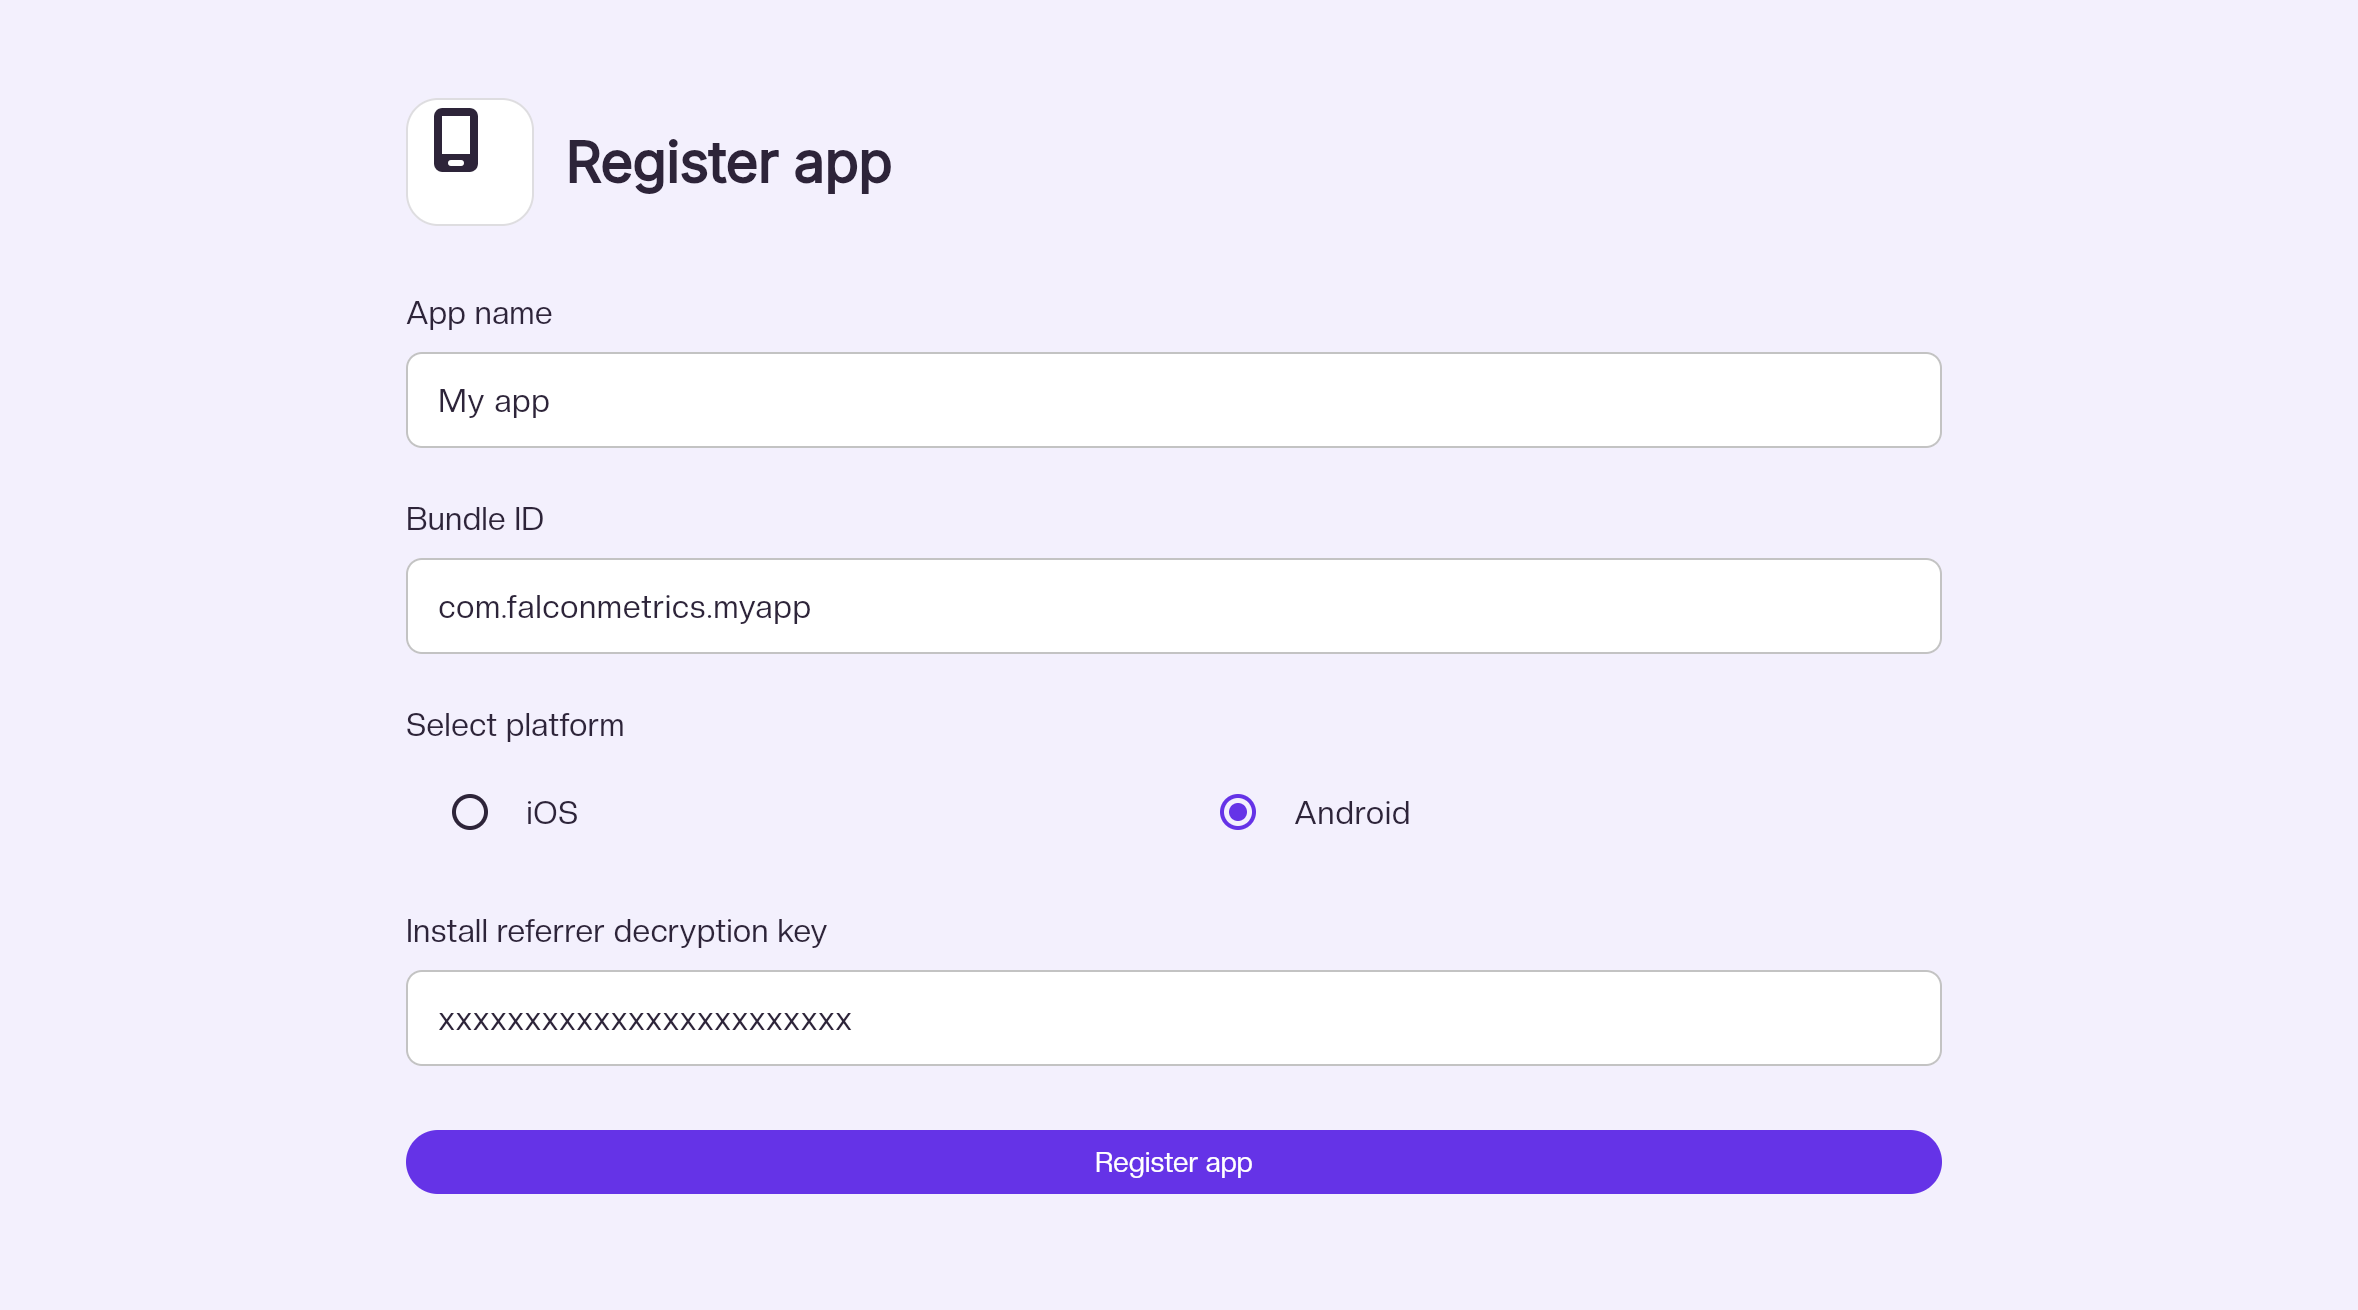The image size is (2358, 1310).
Task: Click the white tile behind the phone icon
Action: [500, 195]
